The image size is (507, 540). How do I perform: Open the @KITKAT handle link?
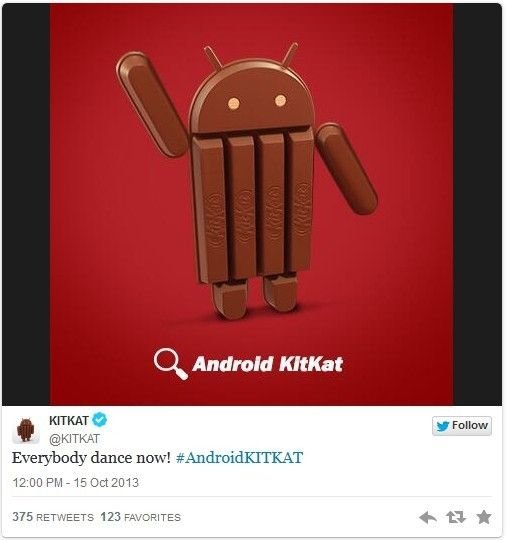pyautogui.click(x=74, y=438)
